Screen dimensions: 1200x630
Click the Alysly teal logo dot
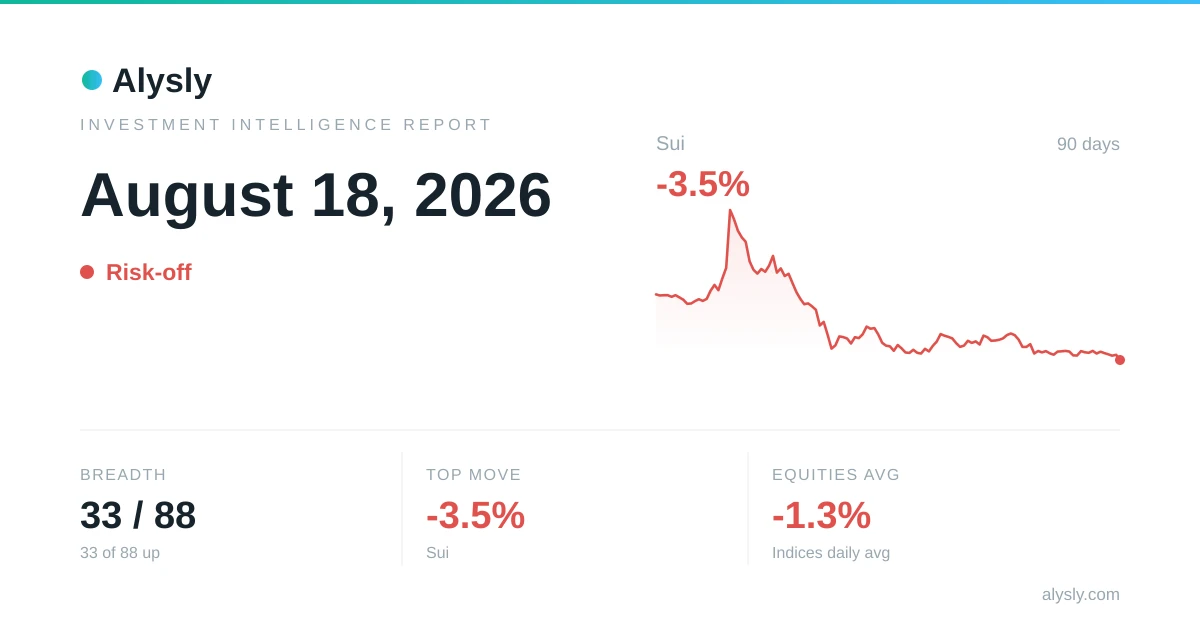click(x=92, y=80)
